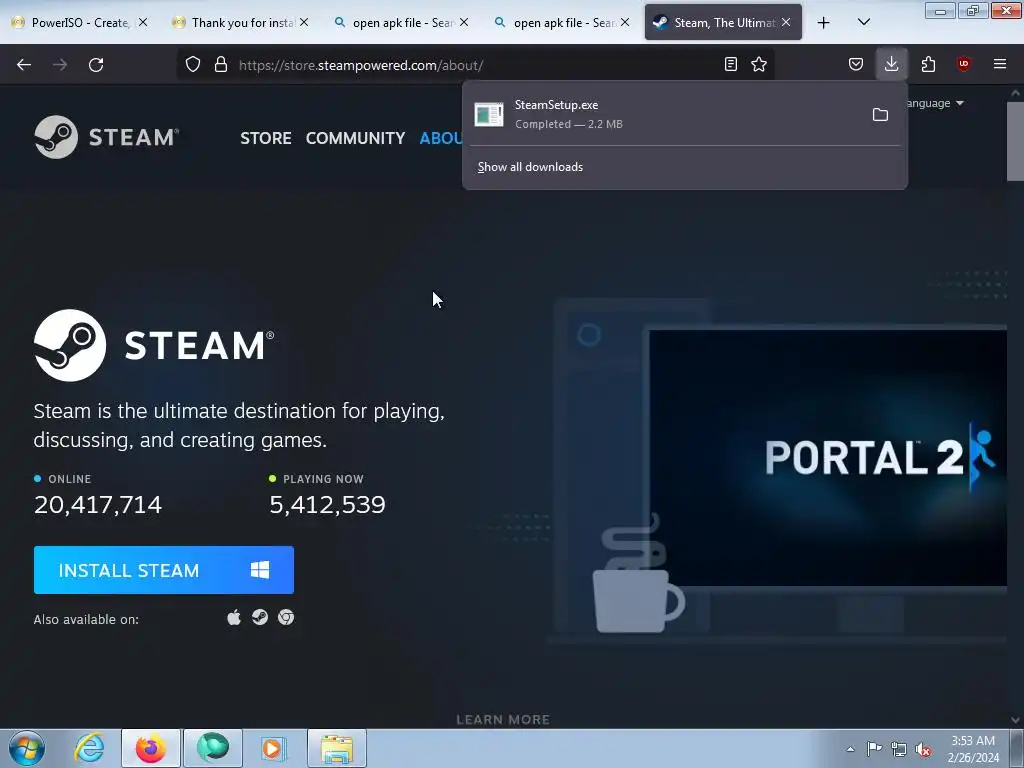
Task: Open the Firefox hamburger application menu
Action: (x=1000, y=64)
